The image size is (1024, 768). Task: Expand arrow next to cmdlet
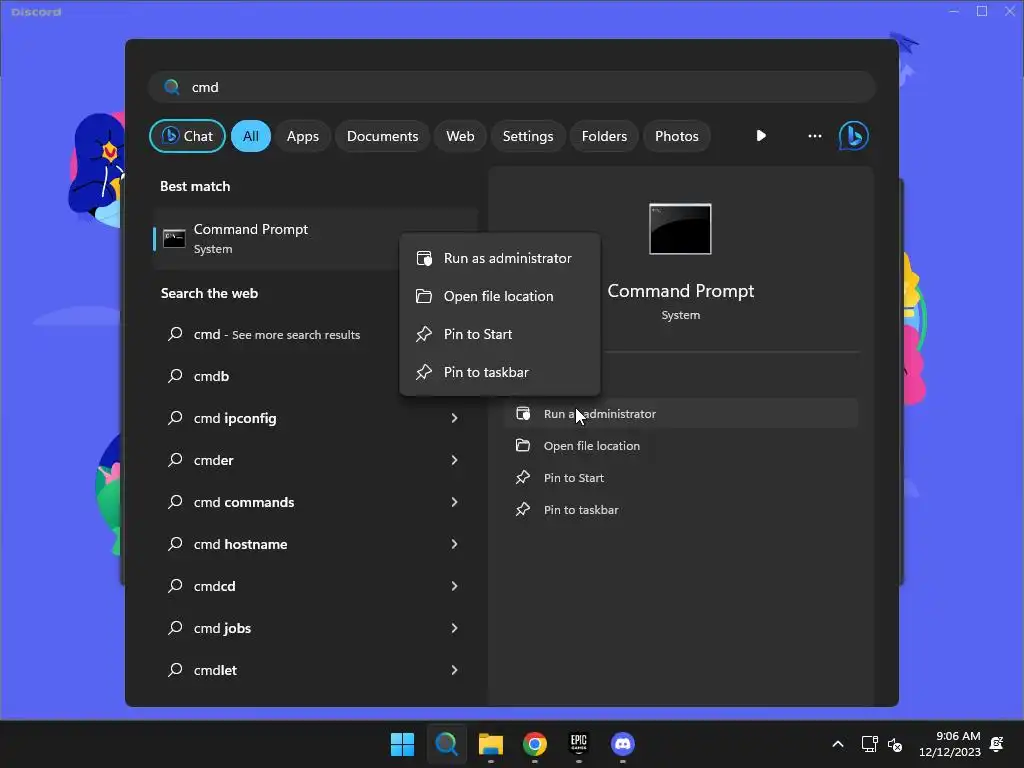coord(455,670)
